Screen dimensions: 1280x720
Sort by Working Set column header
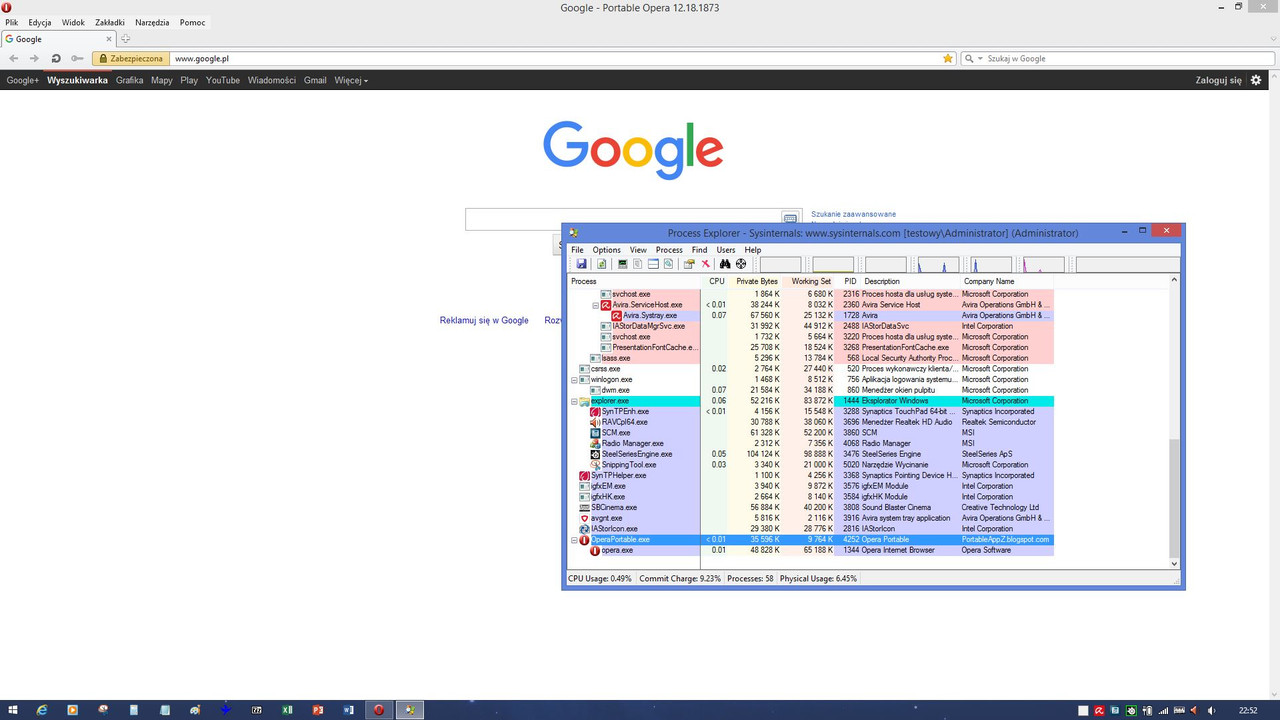click(809, 281)
